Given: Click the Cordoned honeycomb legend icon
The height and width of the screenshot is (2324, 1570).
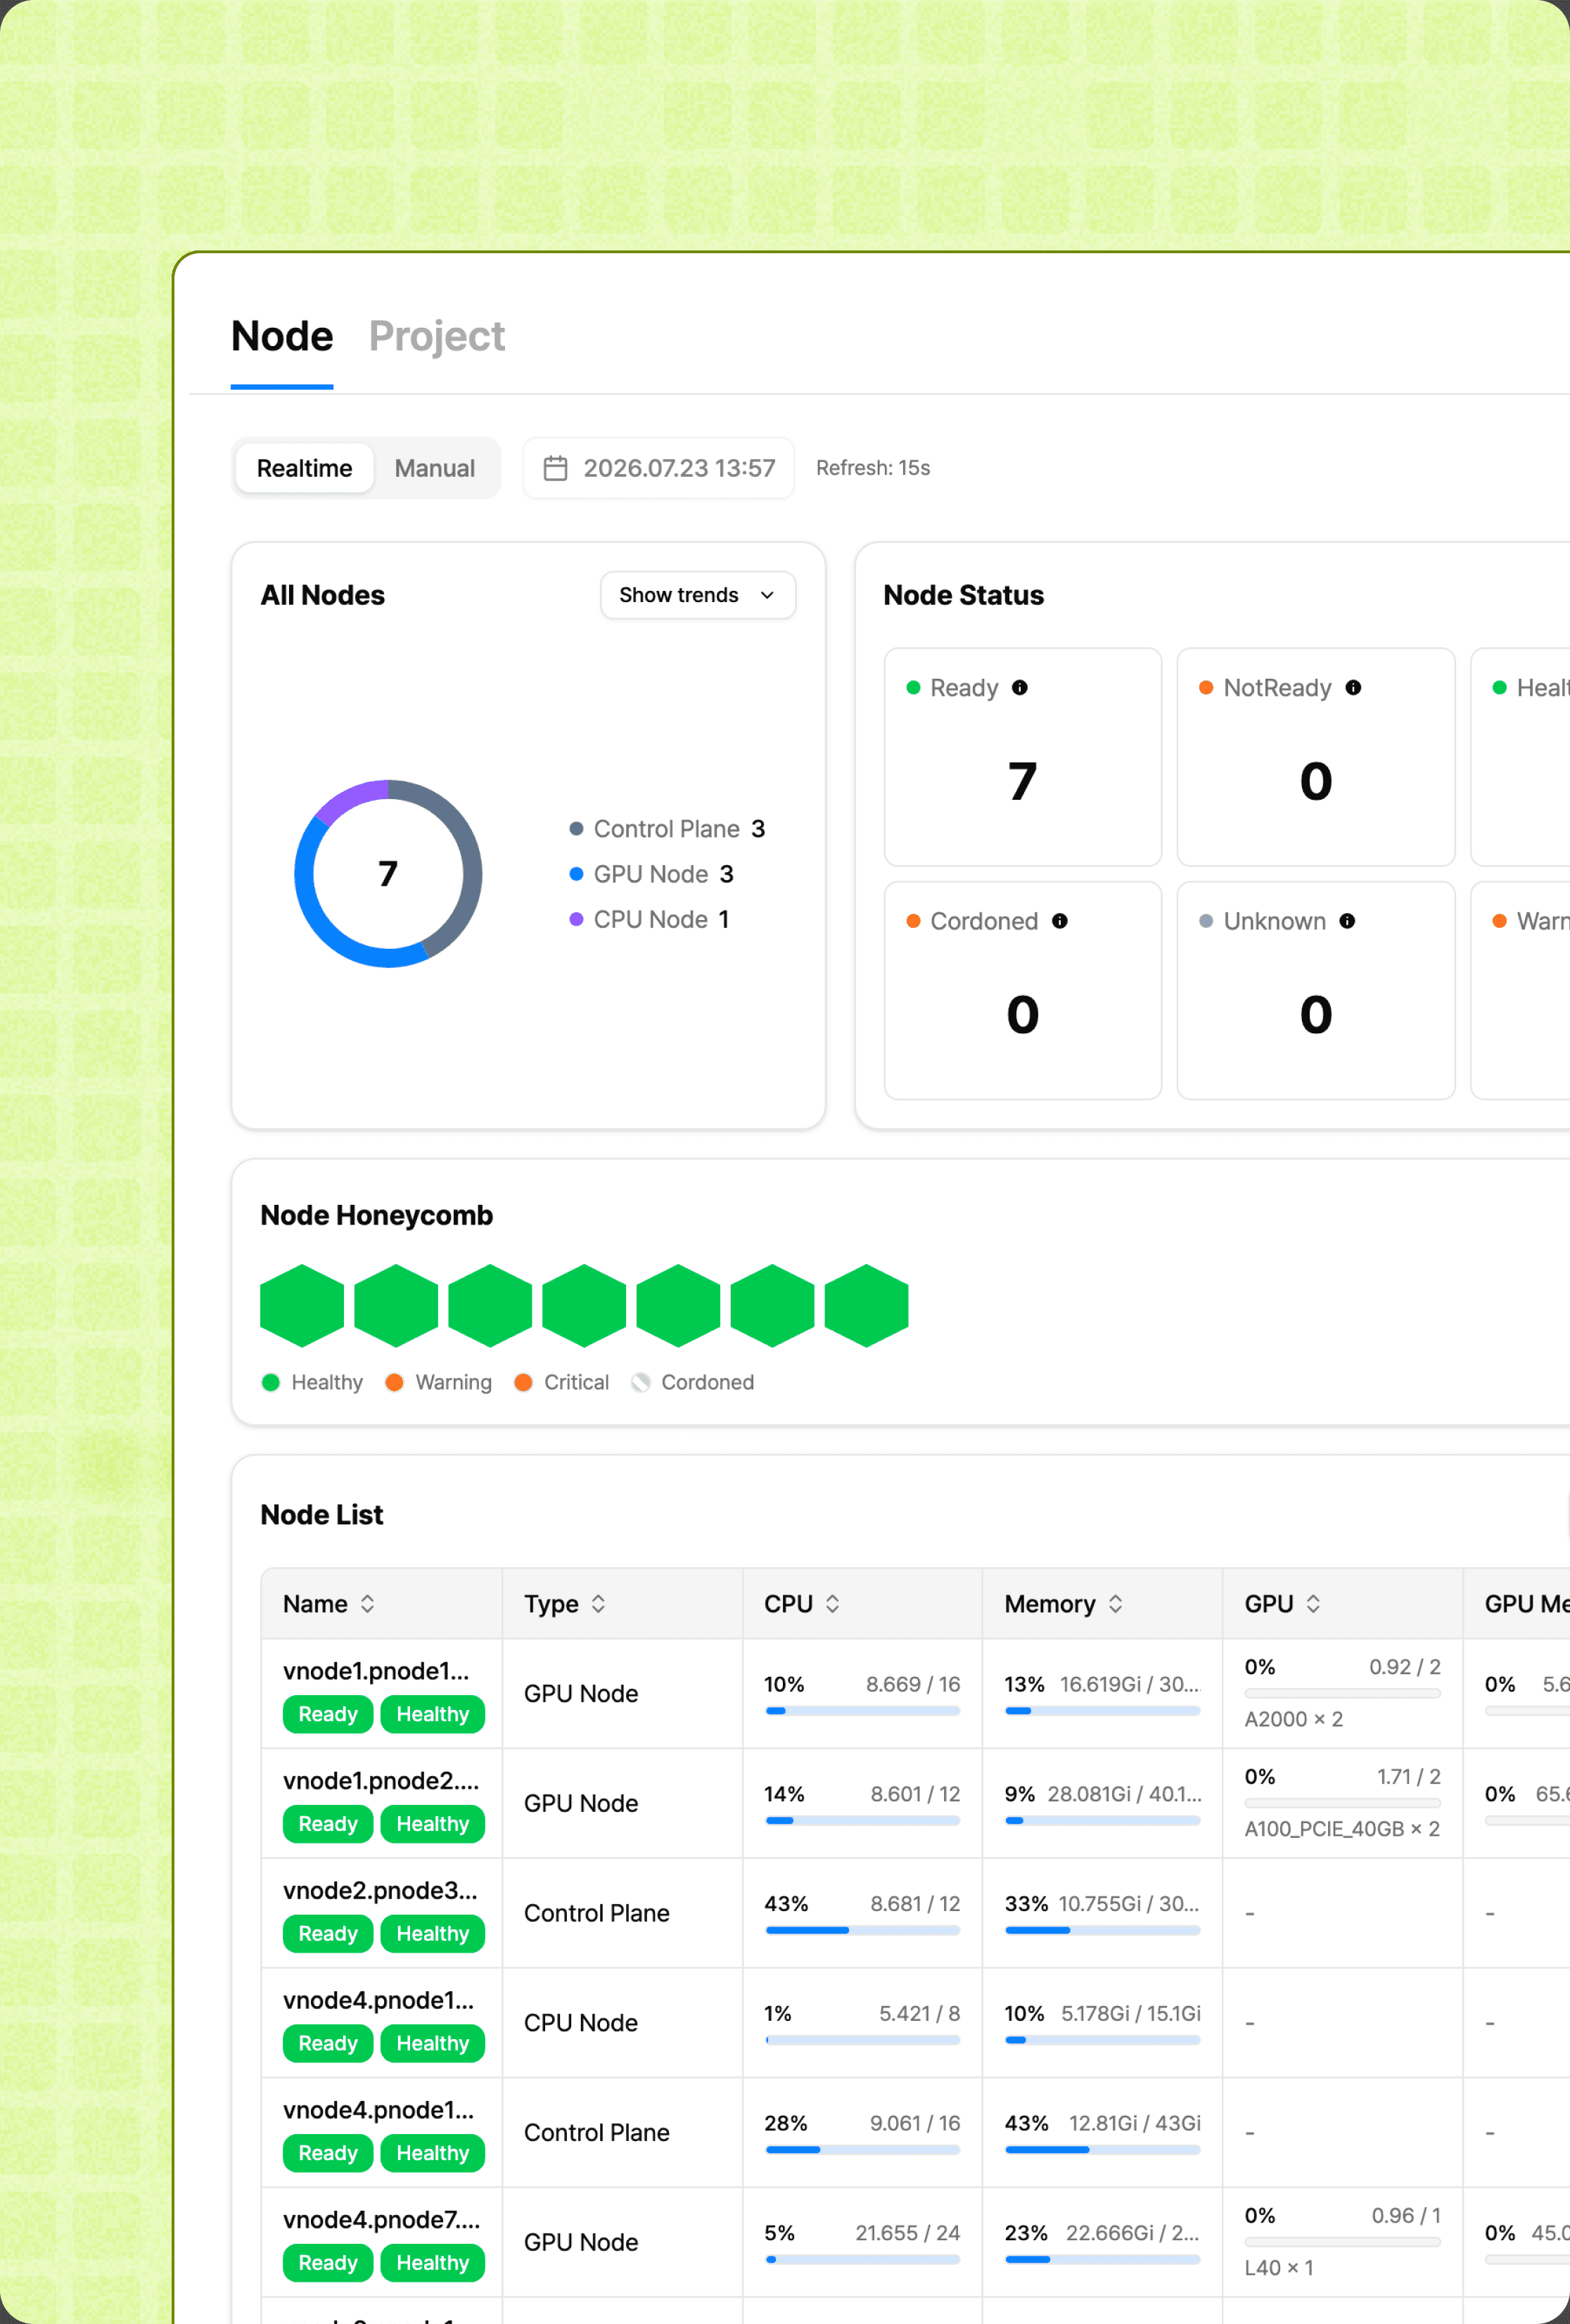Looking at the screenshot, I should [x=641, y=1382].
